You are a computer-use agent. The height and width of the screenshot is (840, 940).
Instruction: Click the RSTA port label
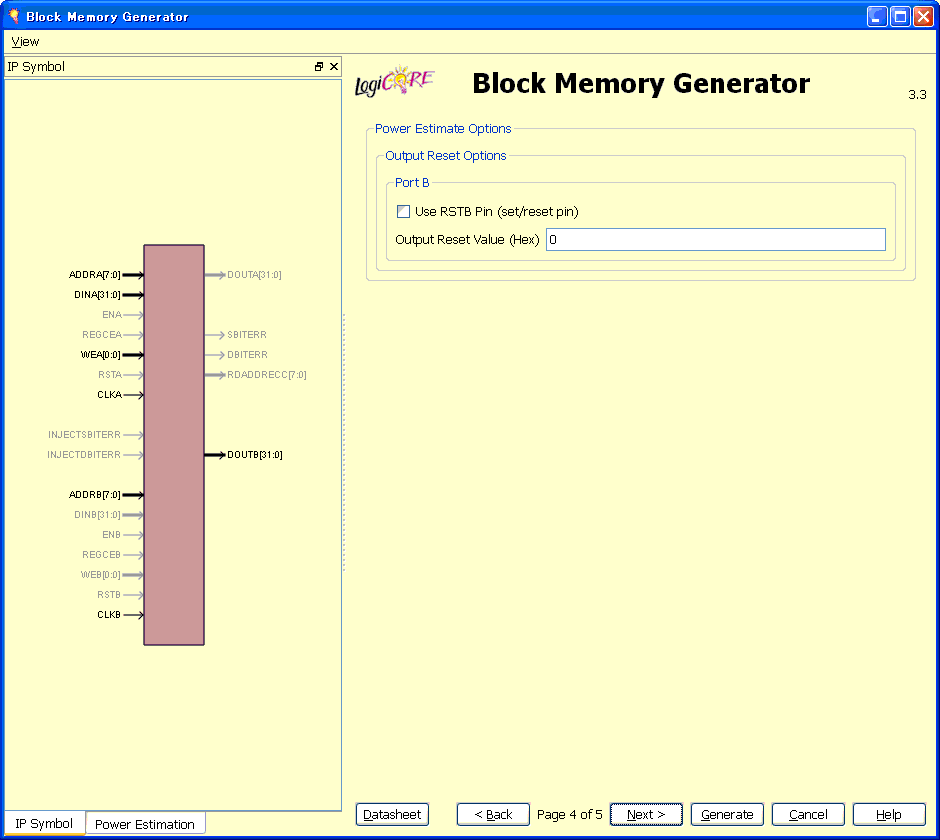[110, 375]
